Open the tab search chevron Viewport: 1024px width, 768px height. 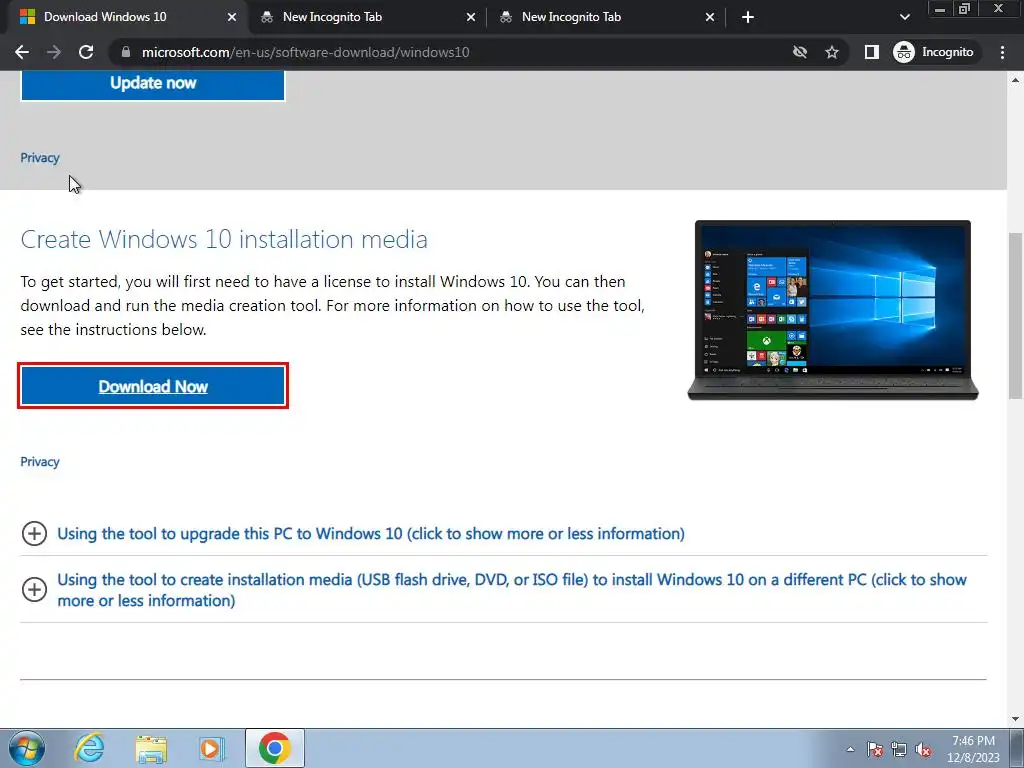tap(904, 17)
